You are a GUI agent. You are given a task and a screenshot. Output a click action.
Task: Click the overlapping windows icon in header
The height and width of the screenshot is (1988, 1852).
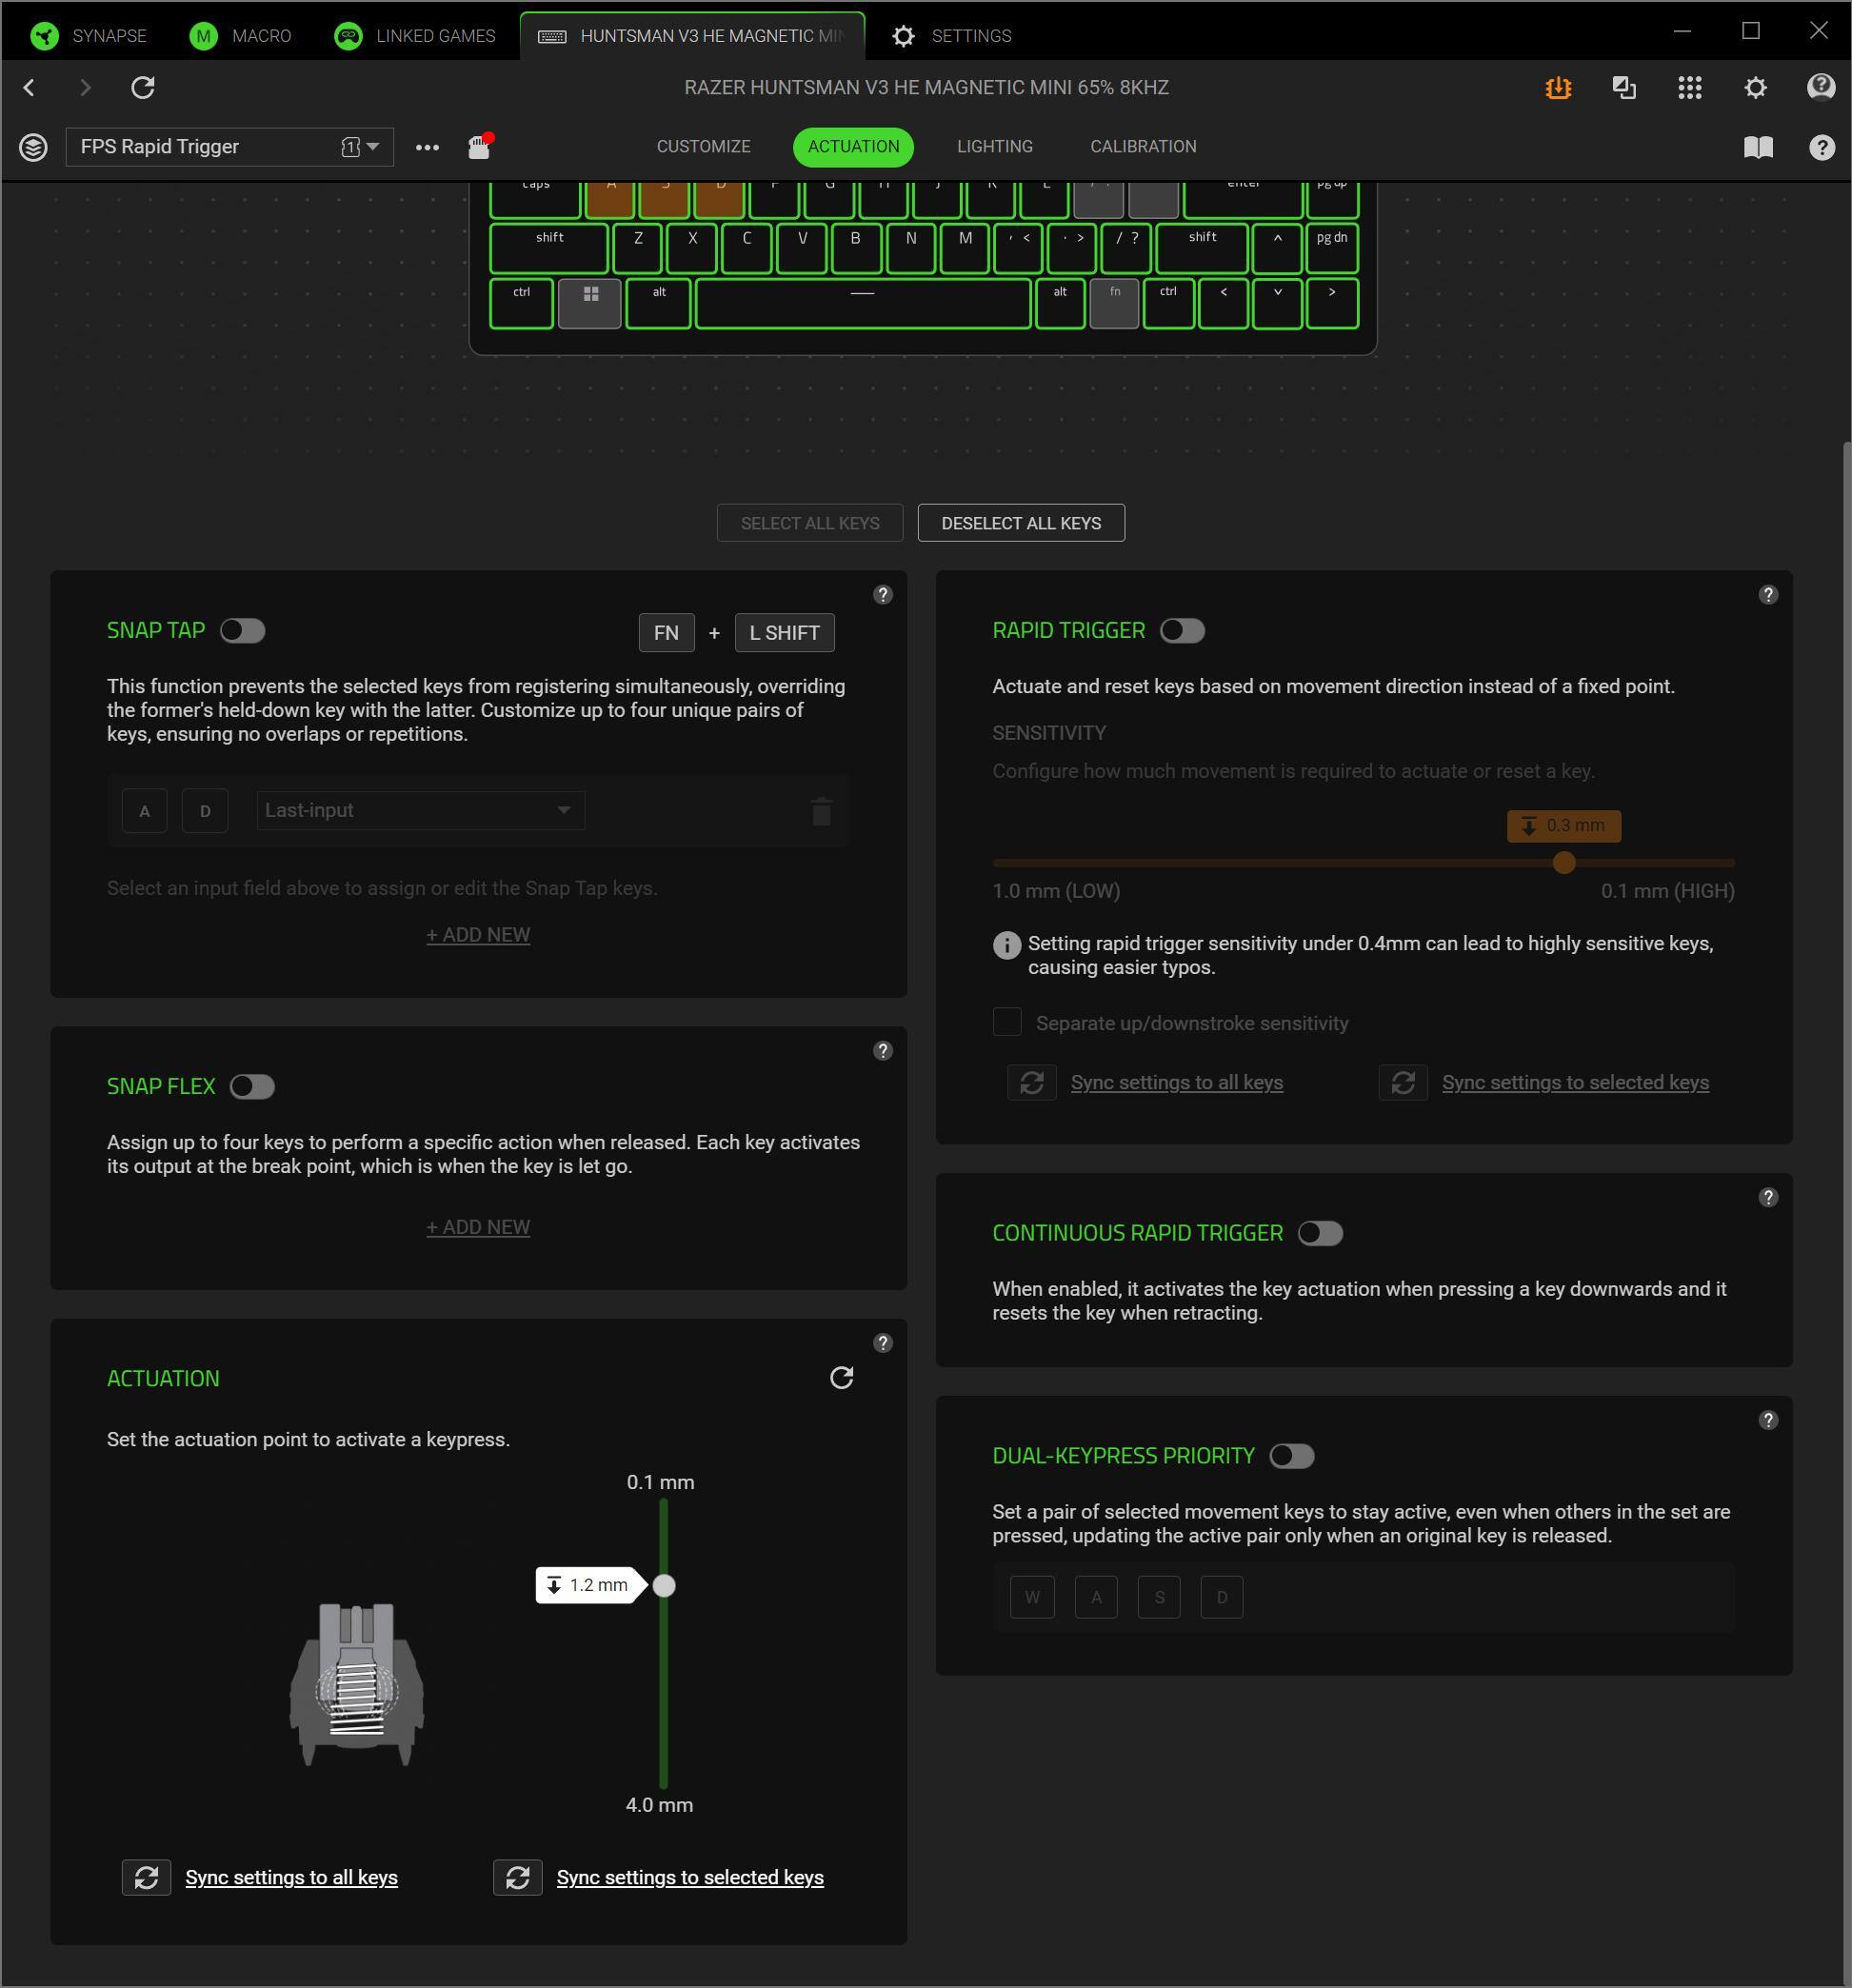[1624, 88]
